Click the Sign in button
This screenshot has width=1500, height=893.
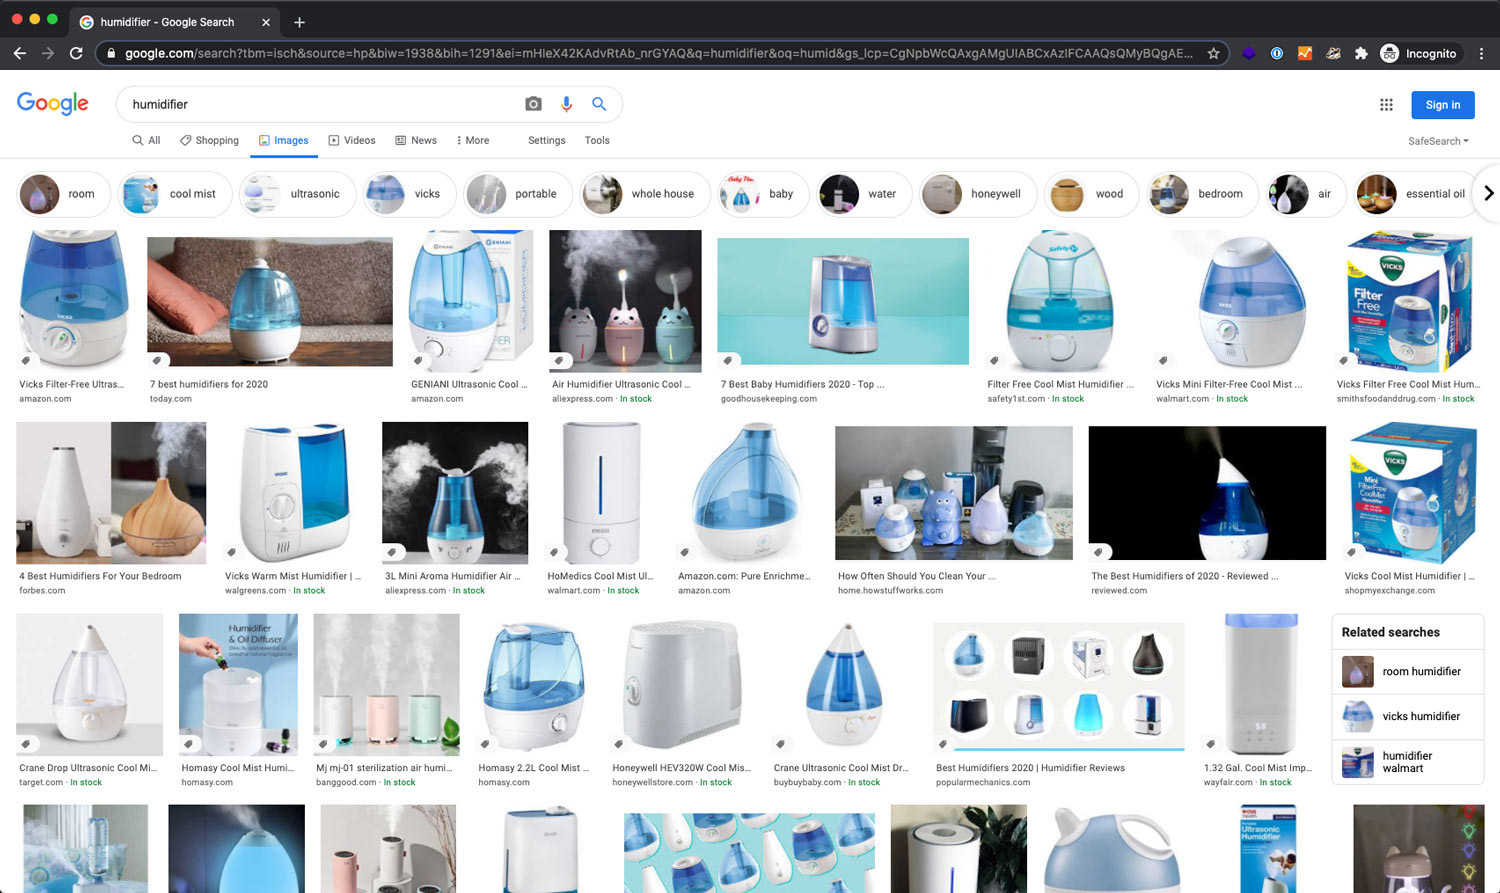[1442, 105]
